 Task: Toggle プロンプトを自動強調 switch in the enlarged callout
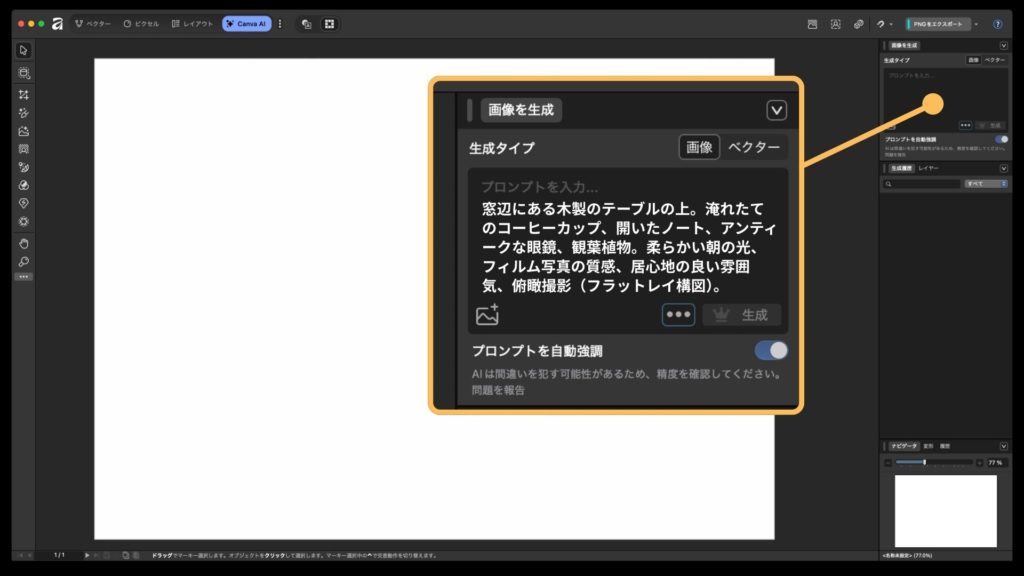pos(770,350)
